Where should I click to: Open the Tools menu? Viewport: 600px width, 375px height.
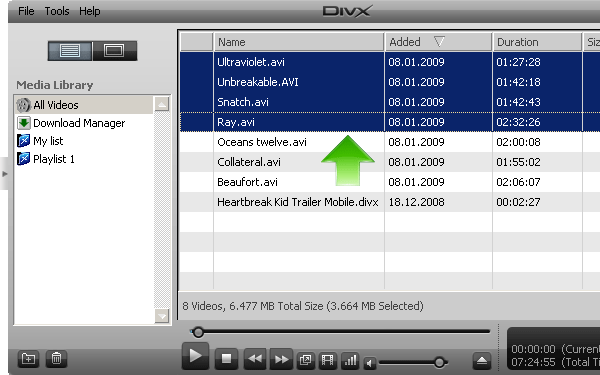57,11
